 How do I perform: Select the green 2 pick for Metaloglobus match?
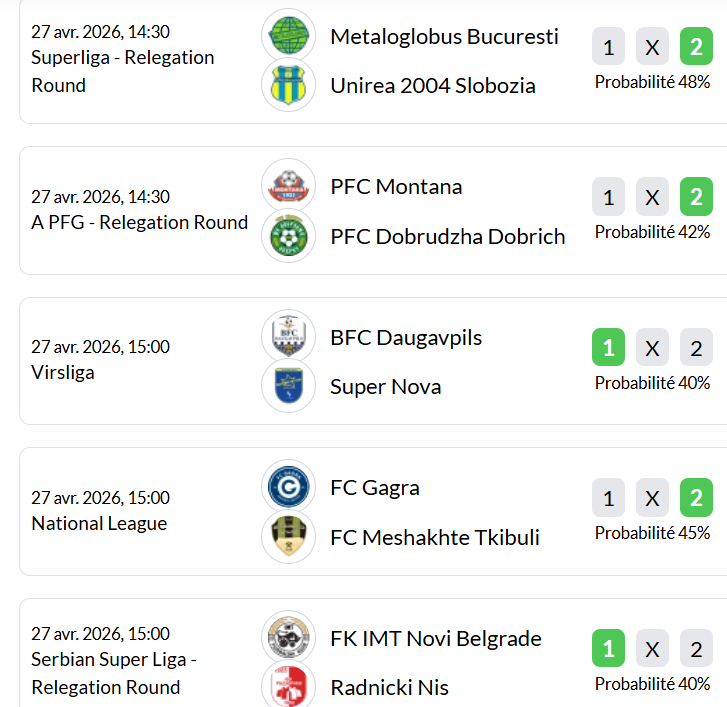[696, 47]
